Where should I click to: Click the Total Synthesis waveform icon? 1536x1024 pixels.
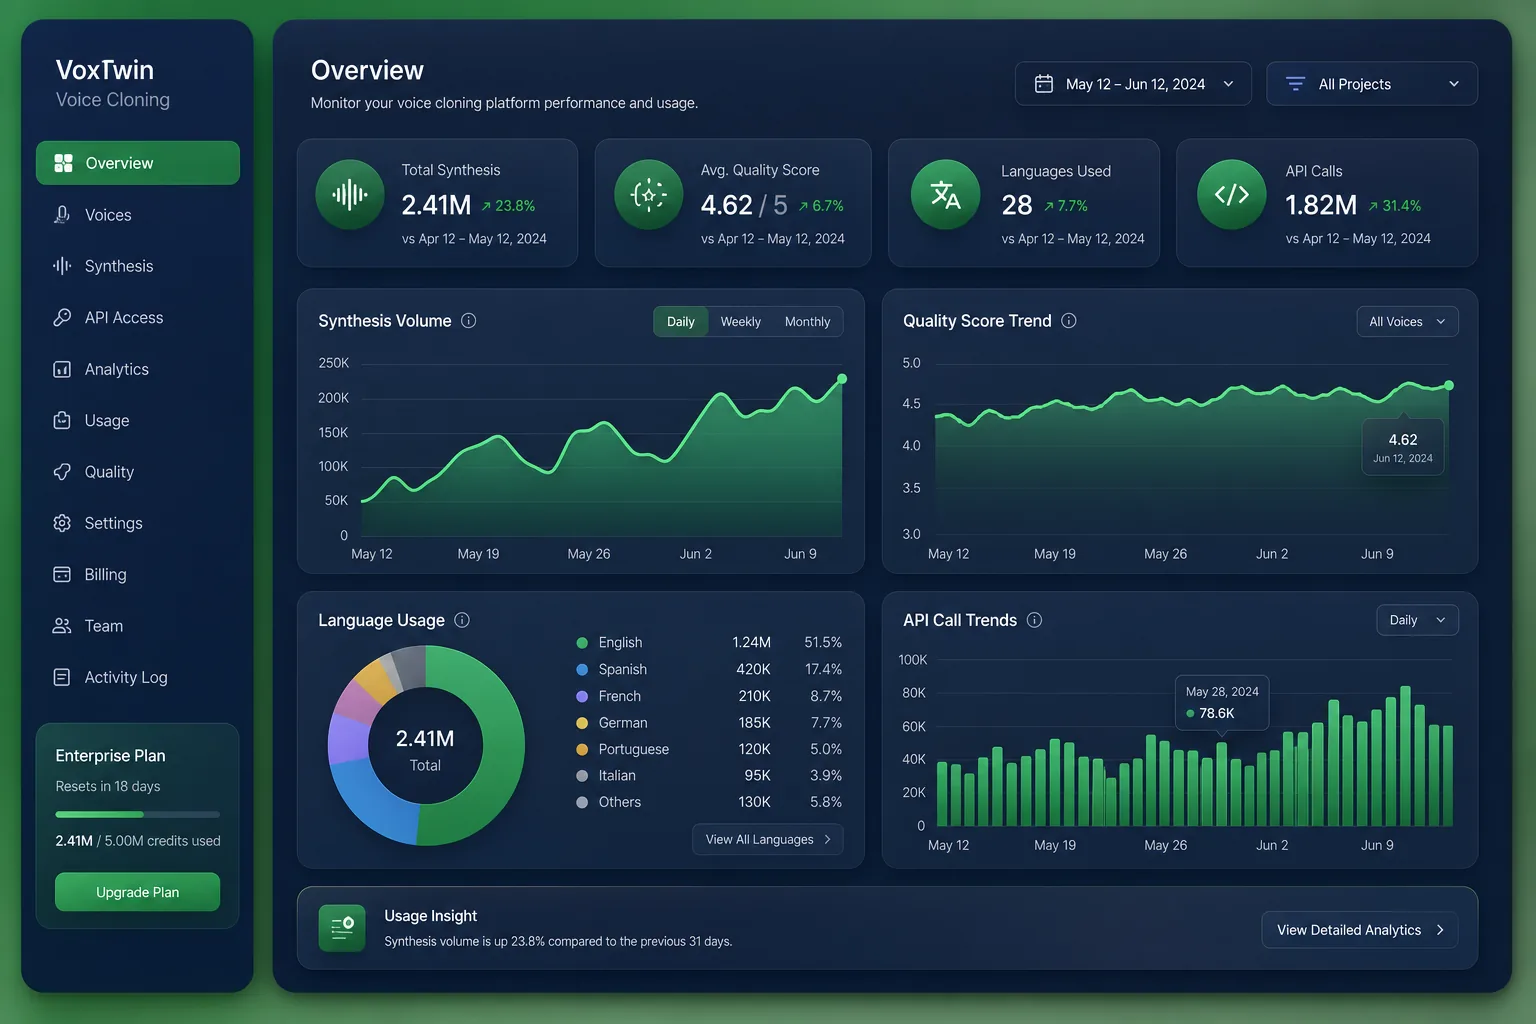350,195
